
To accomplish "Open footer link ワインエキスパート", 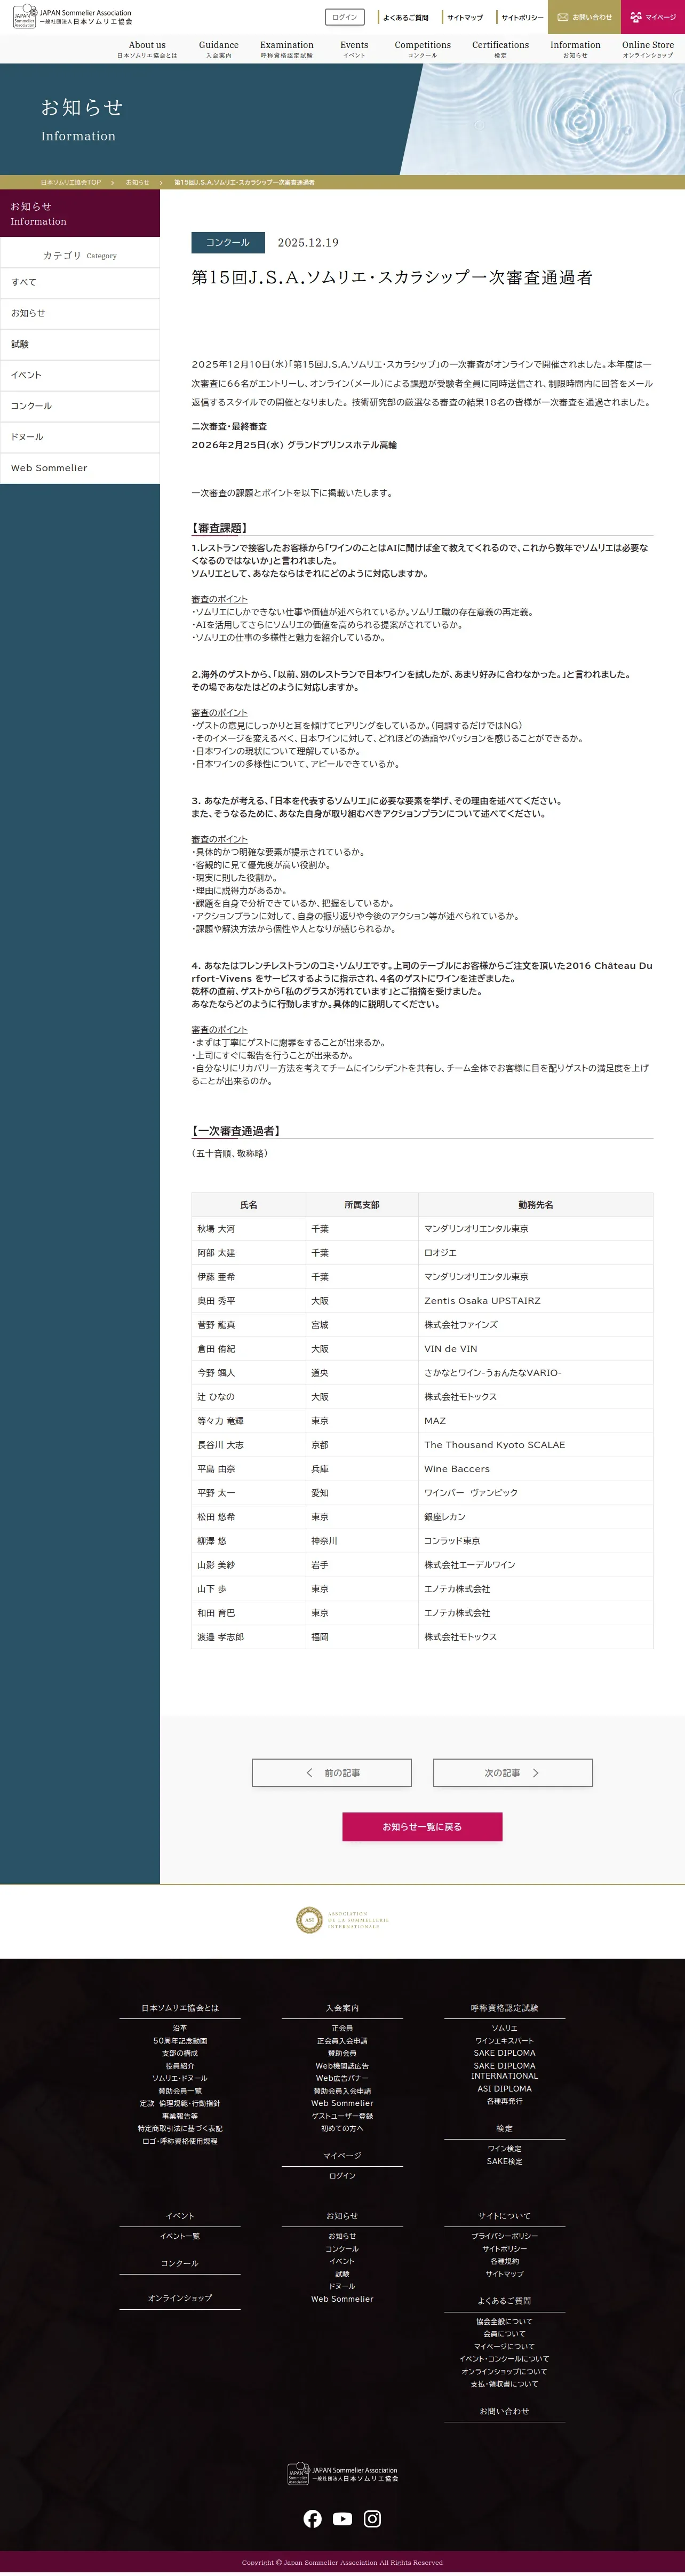I will [504, 2040].
